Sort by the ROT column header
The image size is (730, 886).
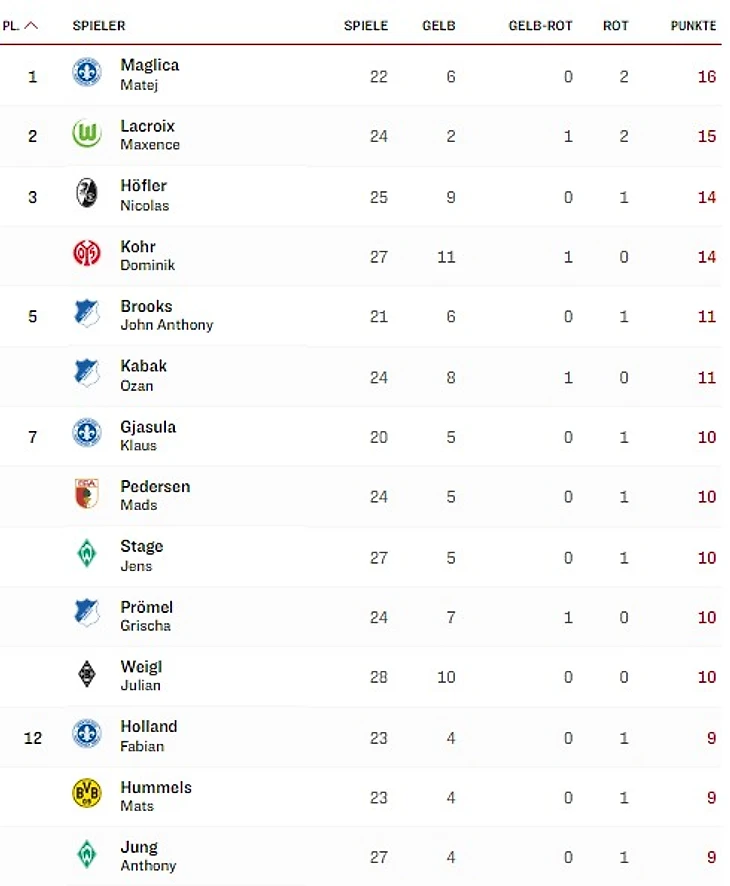[615, 26]
